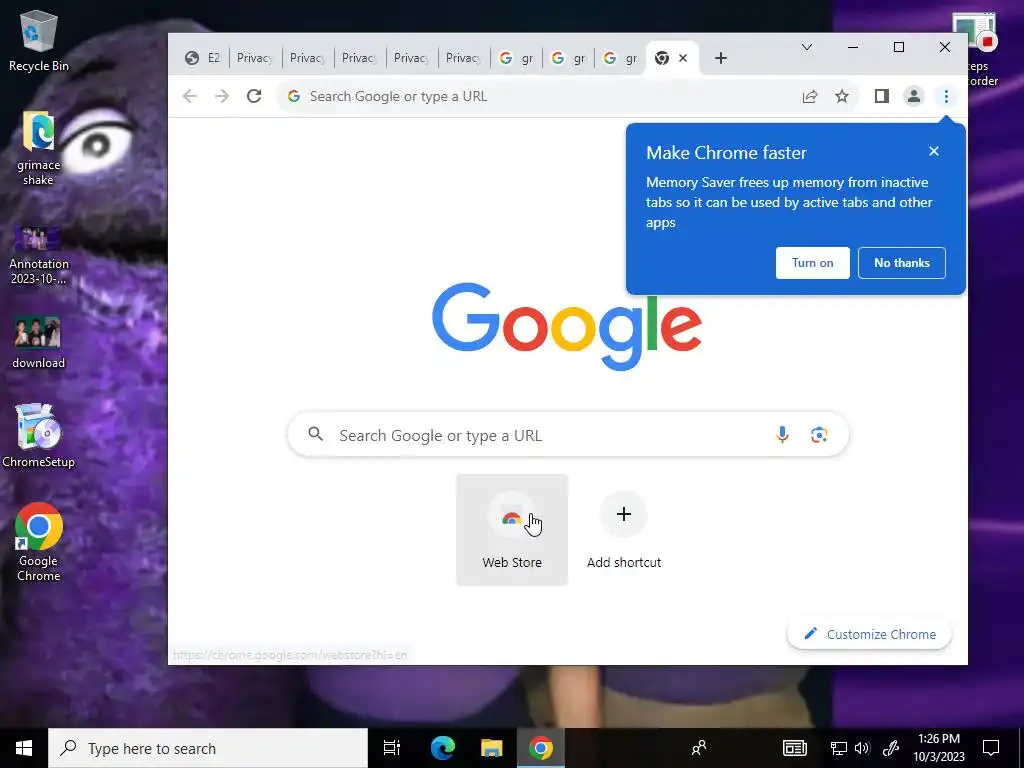Open the pen workspace tray icon
The image size is (1024, 768).
point(890,748)
